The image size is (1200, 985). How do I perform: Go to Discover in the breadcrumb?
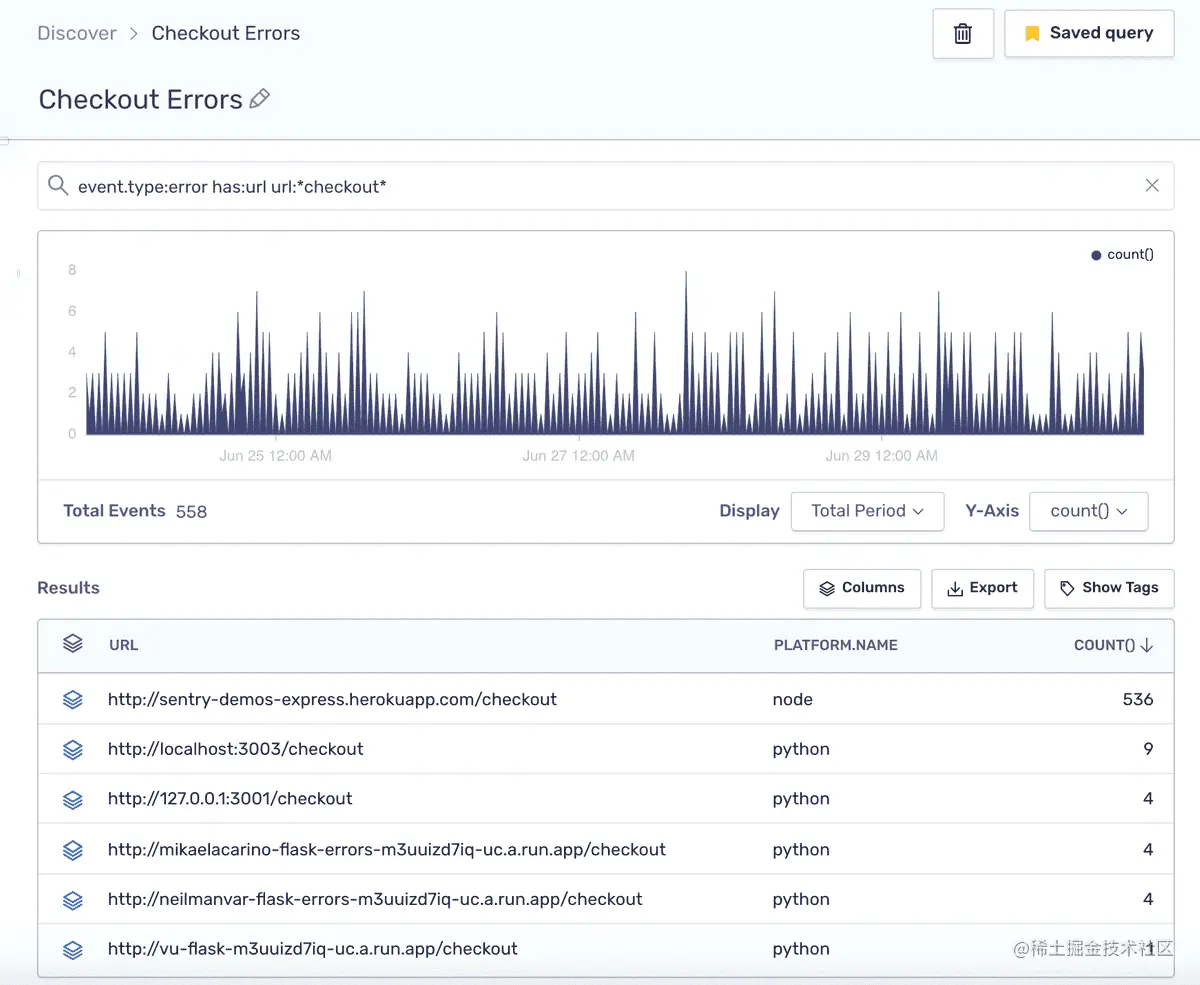coord(77,34)
